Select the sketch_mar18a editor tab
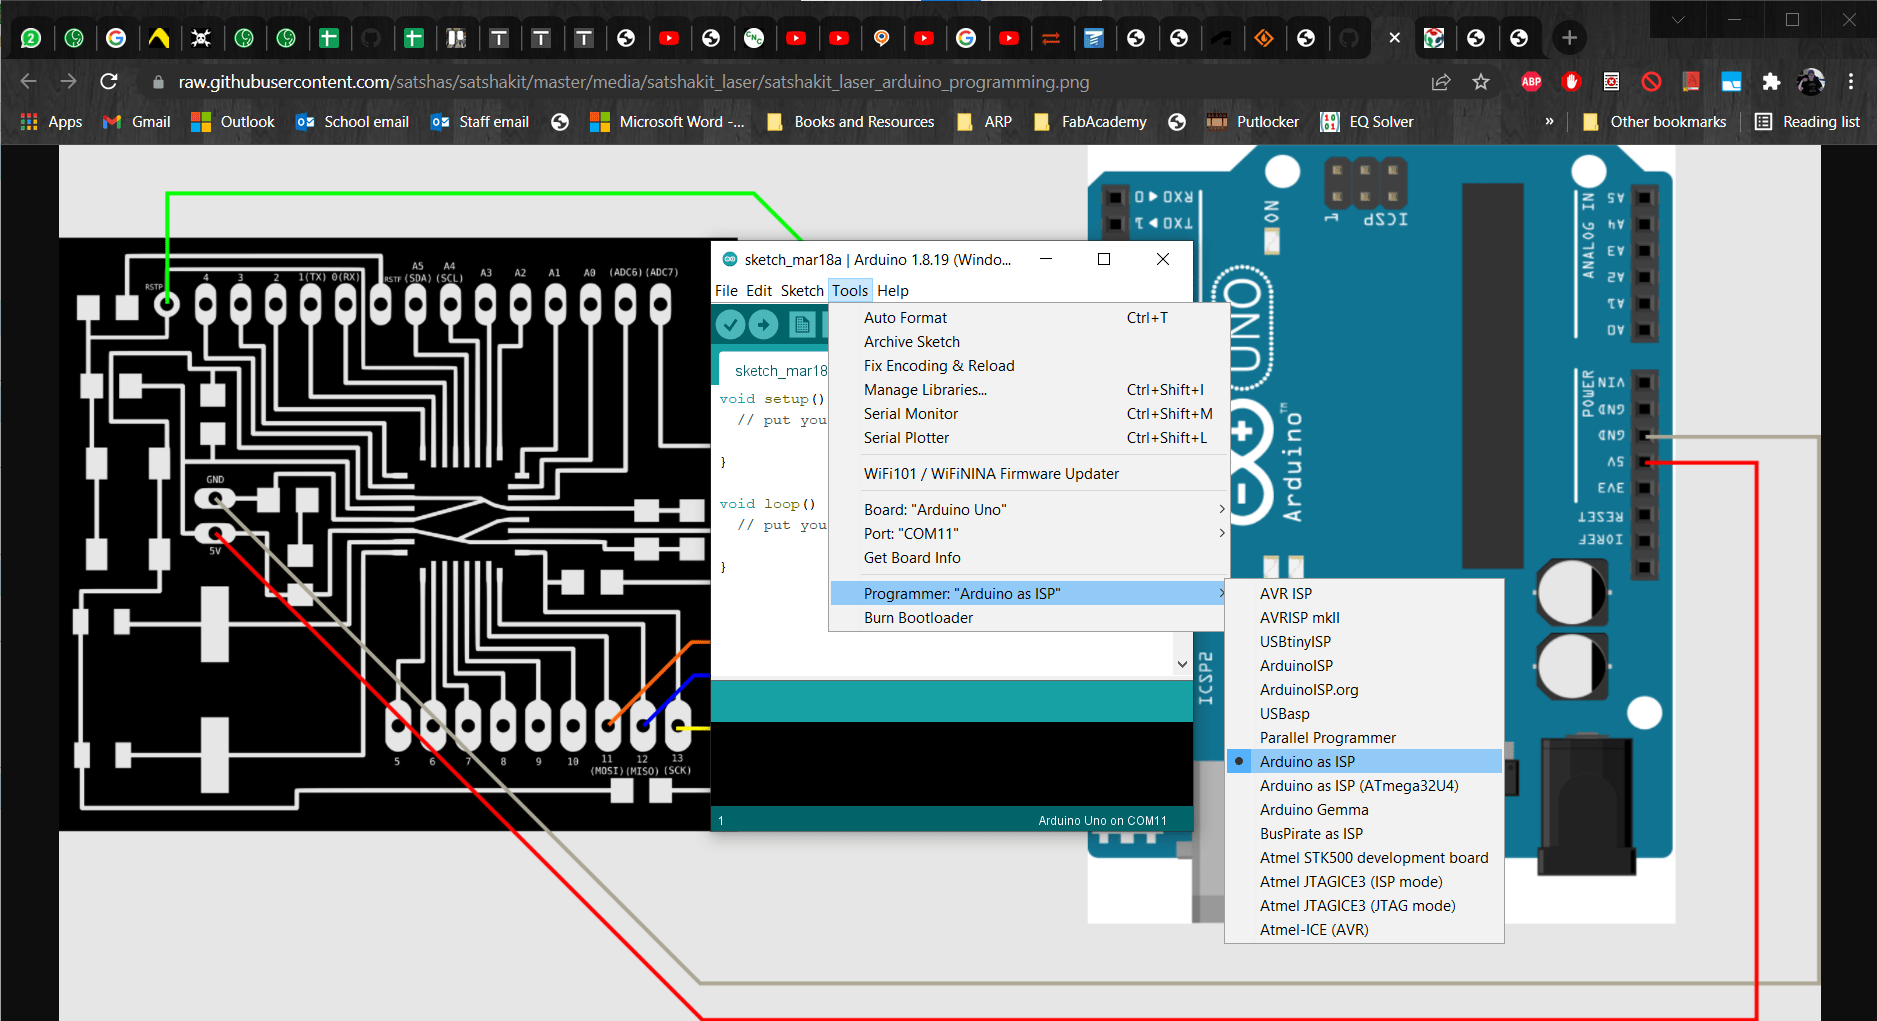 [x=775, y=370]
